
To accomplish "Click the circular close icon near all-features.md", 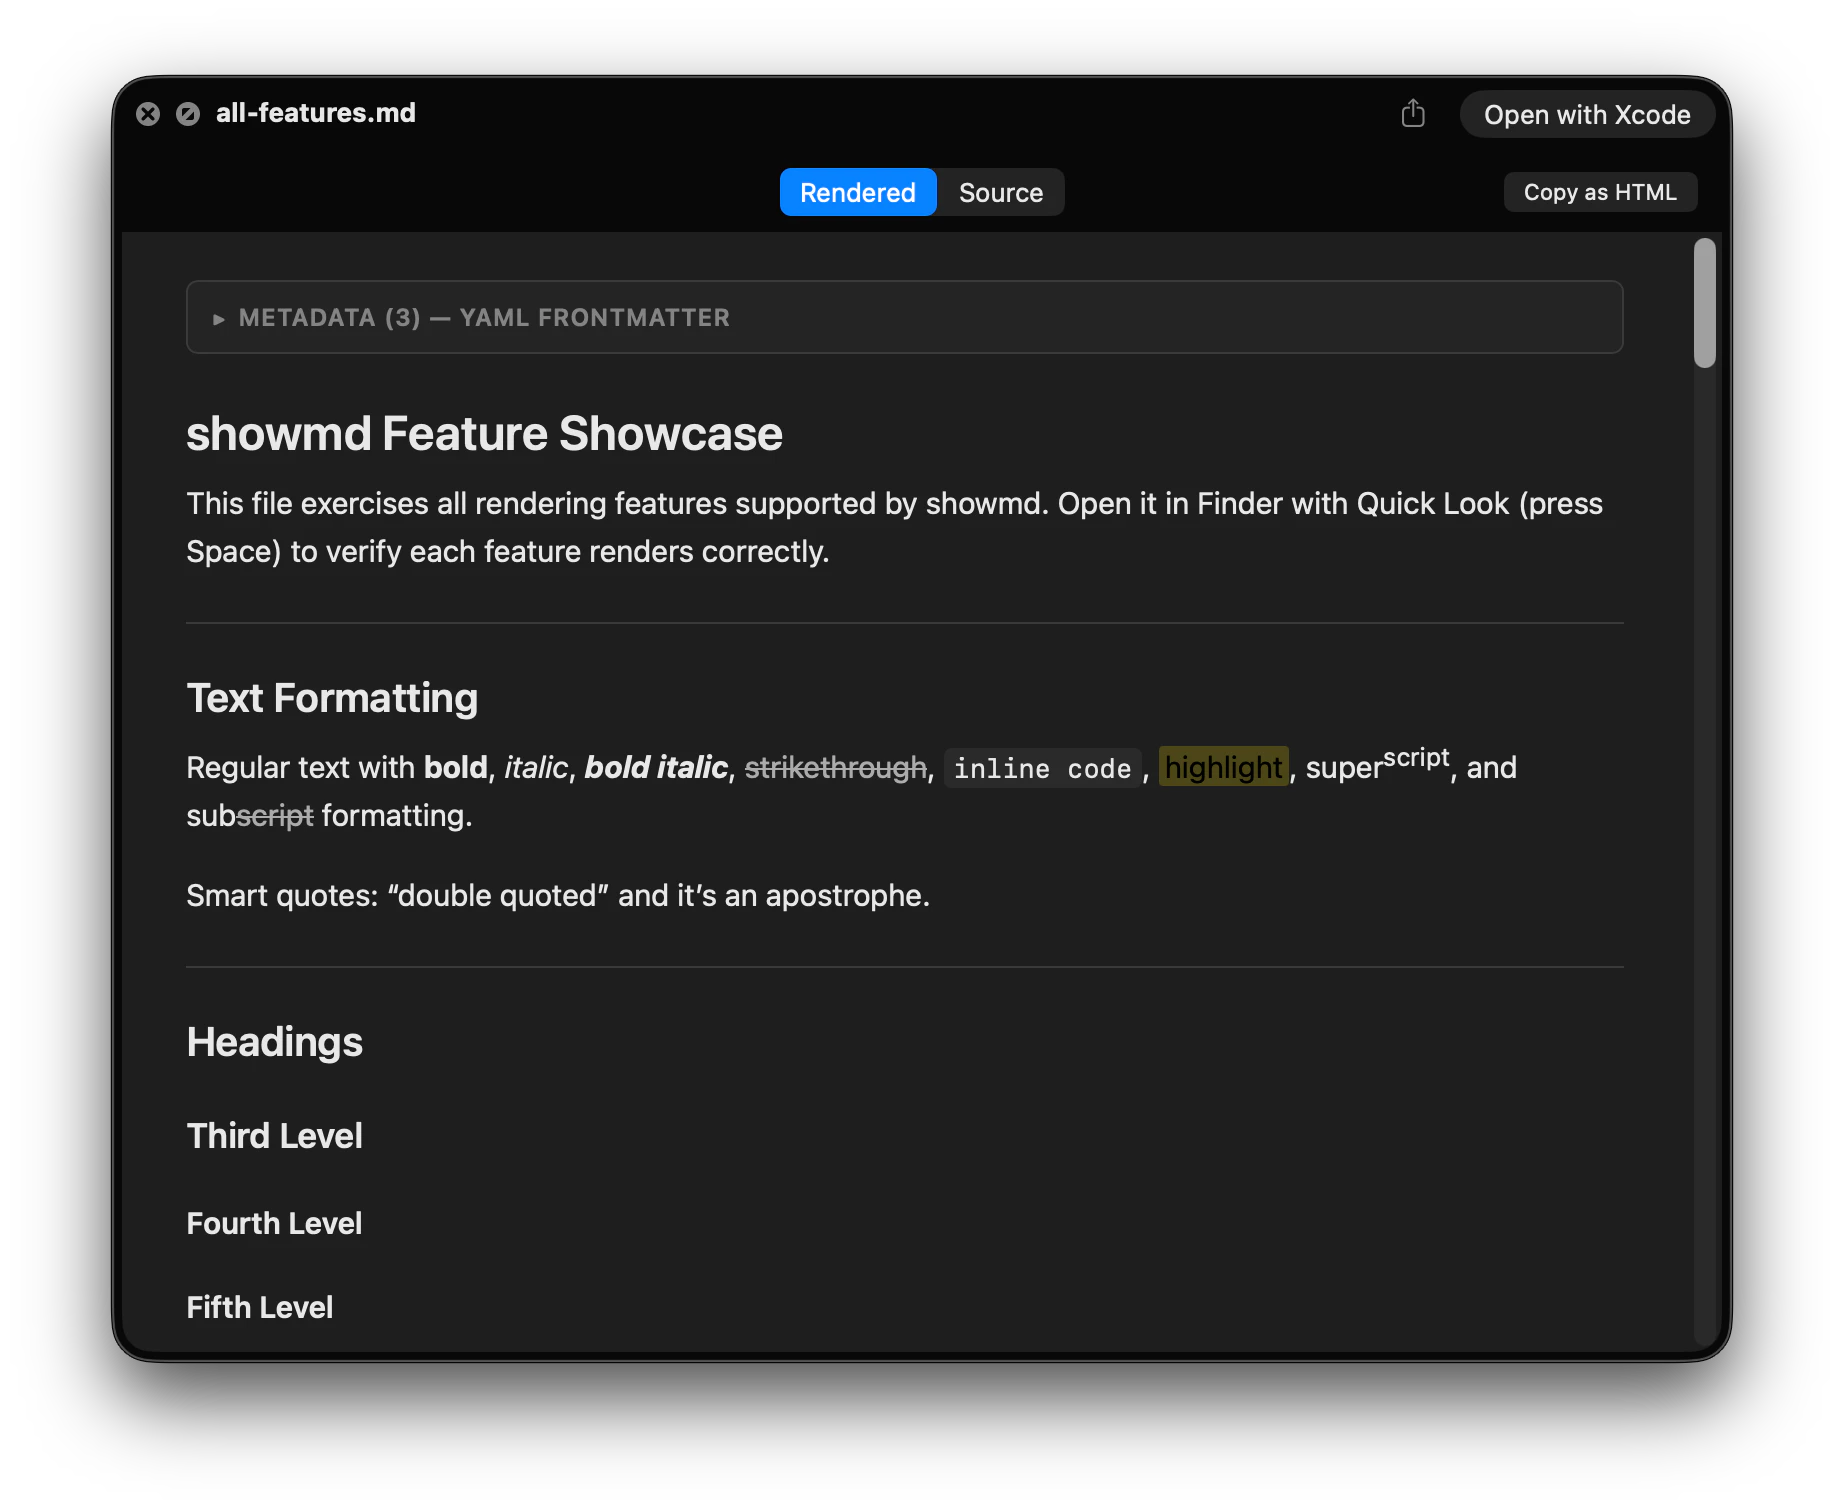I will click(x=148, y=114).
